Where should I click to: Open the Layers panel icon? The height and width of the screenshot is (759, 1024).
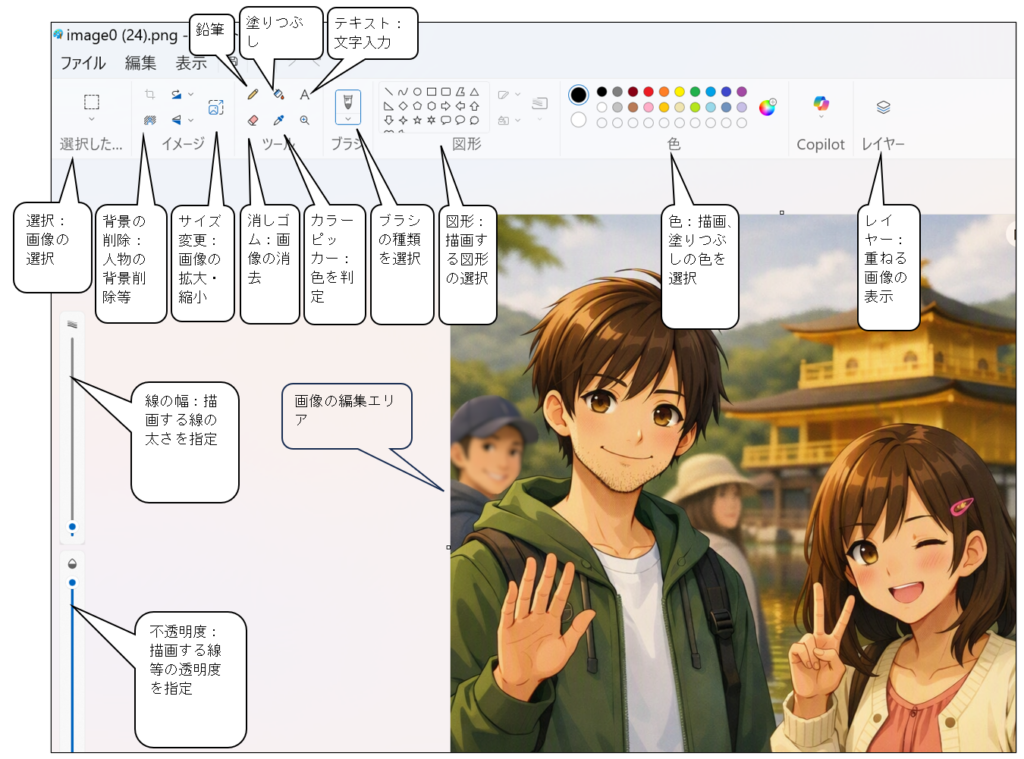click(883, 107)
